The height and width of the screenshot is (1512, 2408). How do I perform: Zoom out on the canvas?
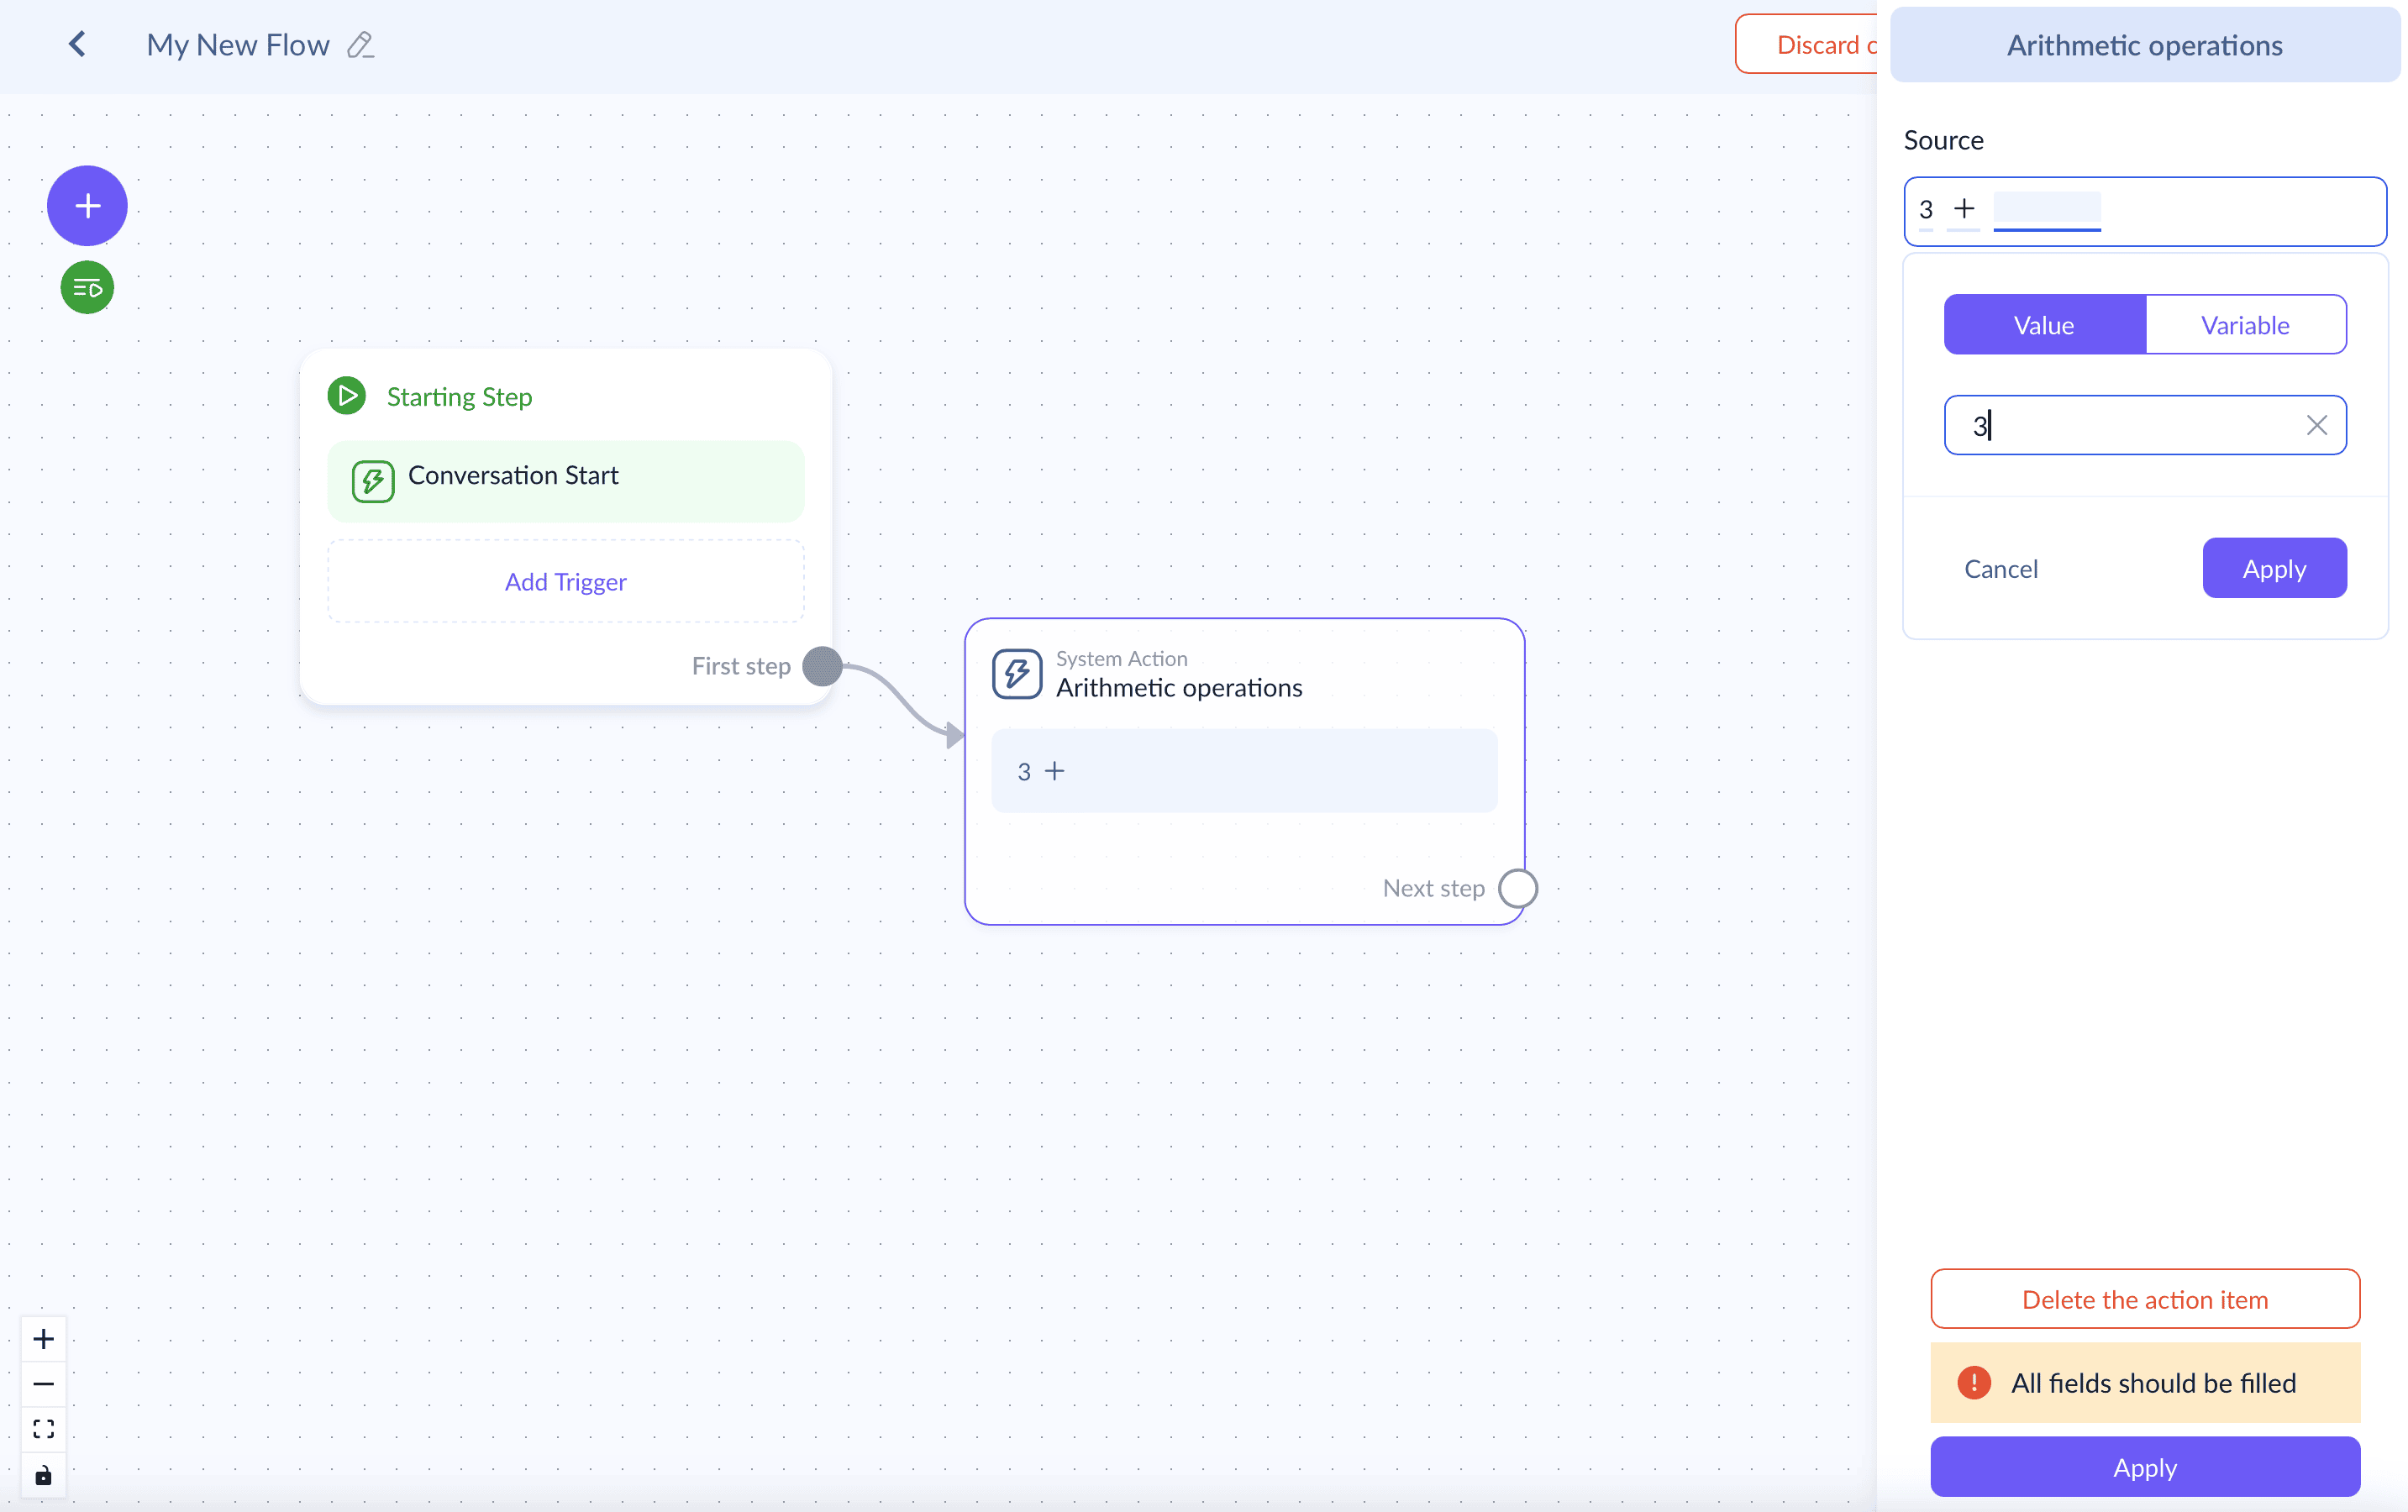point(43,1383)
